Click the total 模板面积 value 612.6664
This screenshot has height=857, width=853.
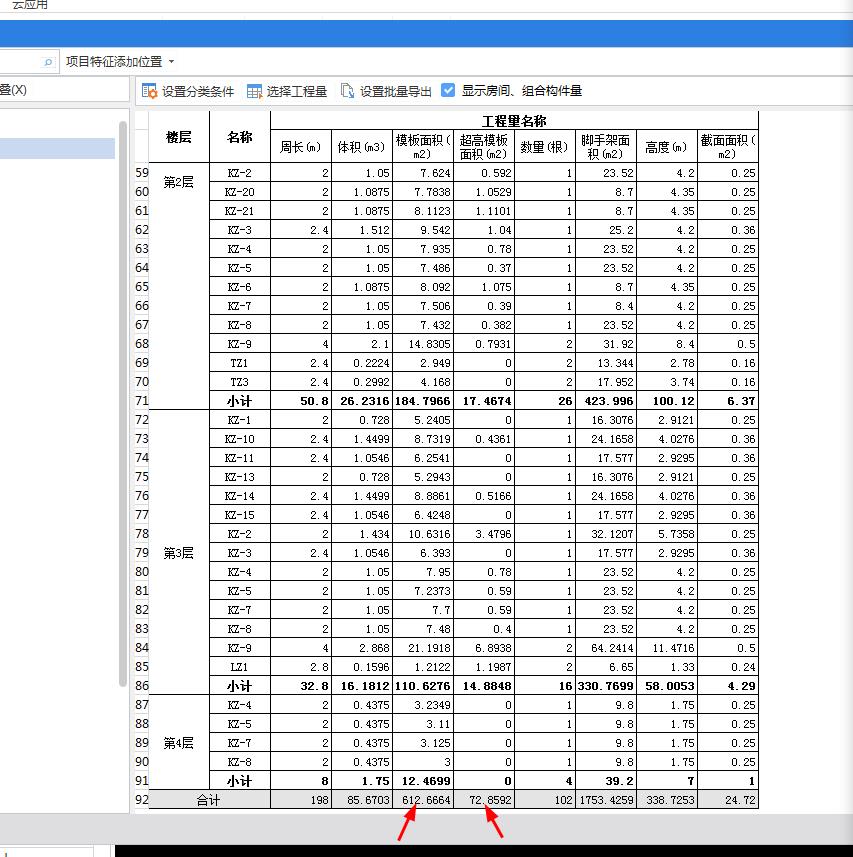(x=422, y=800)
